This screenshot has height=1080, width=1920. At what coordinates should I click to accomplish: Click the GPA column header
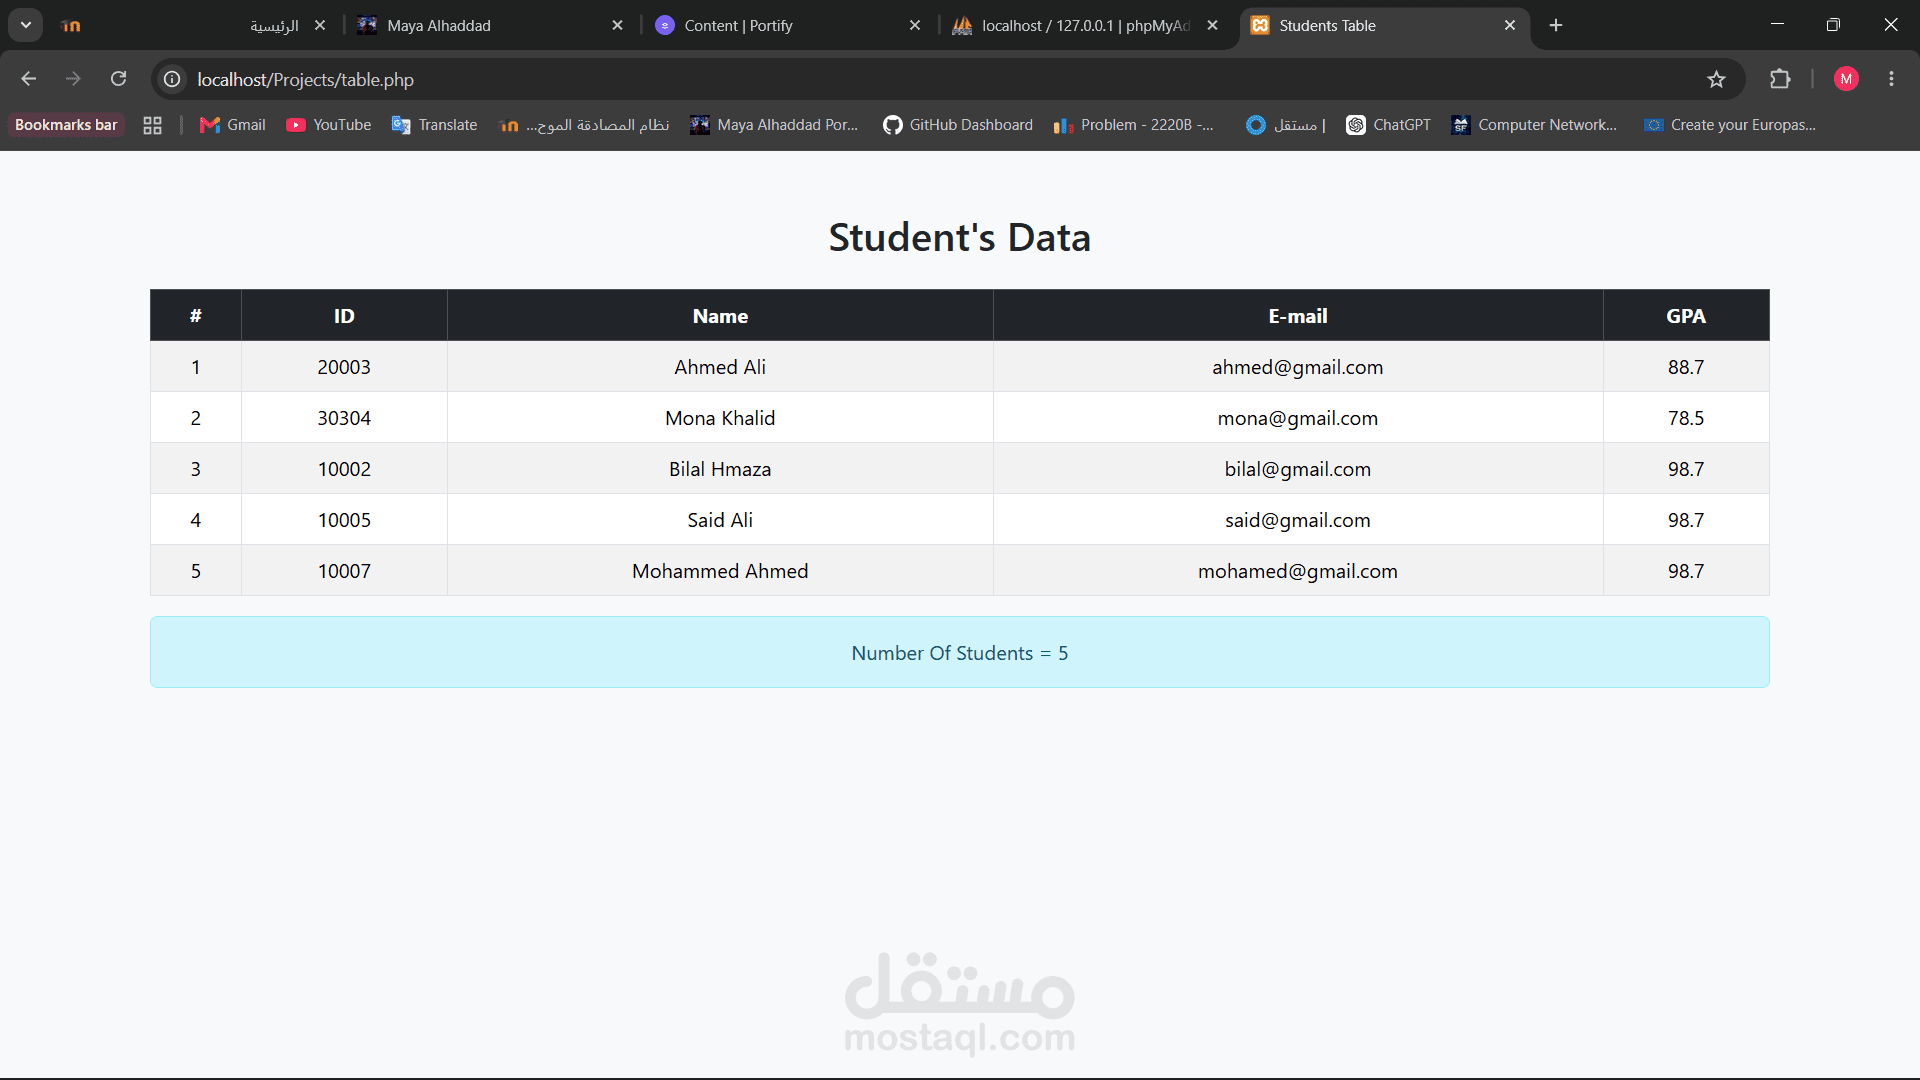(x=1686, y=316)
